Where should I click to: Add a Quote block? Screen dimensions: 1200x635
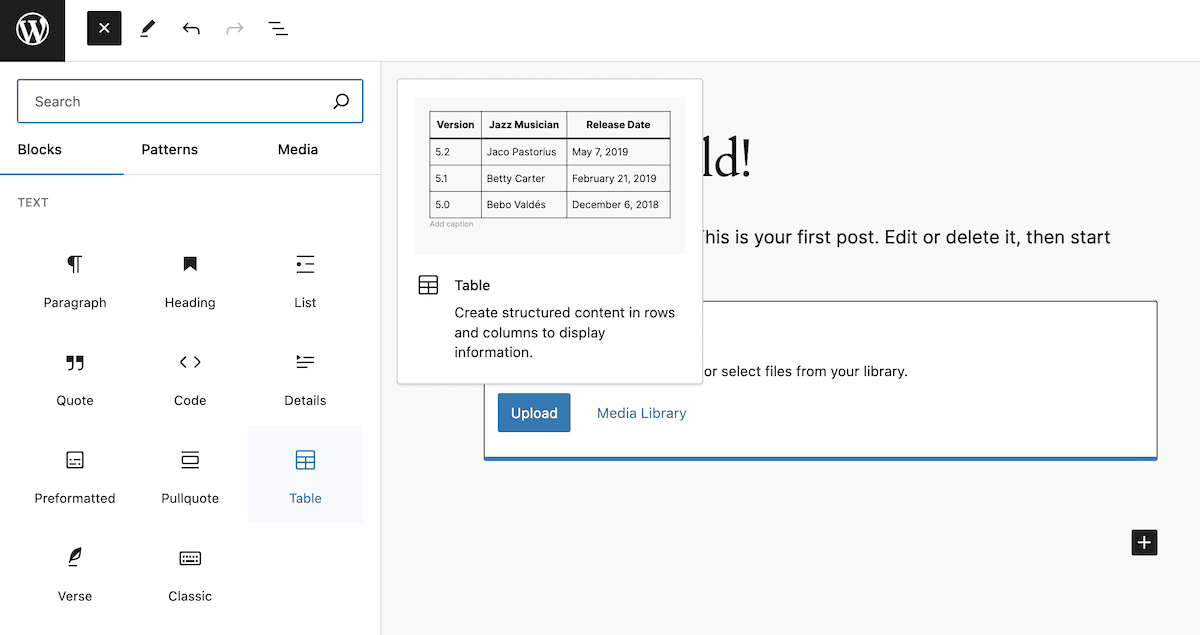(x=75, y=381)
